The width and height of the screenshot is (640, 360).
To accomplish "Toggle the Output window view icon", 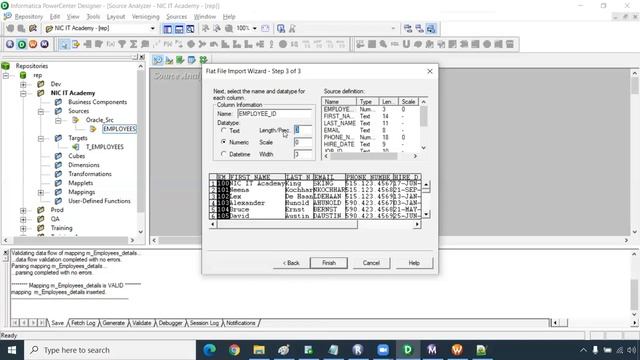I will point(179,29).
